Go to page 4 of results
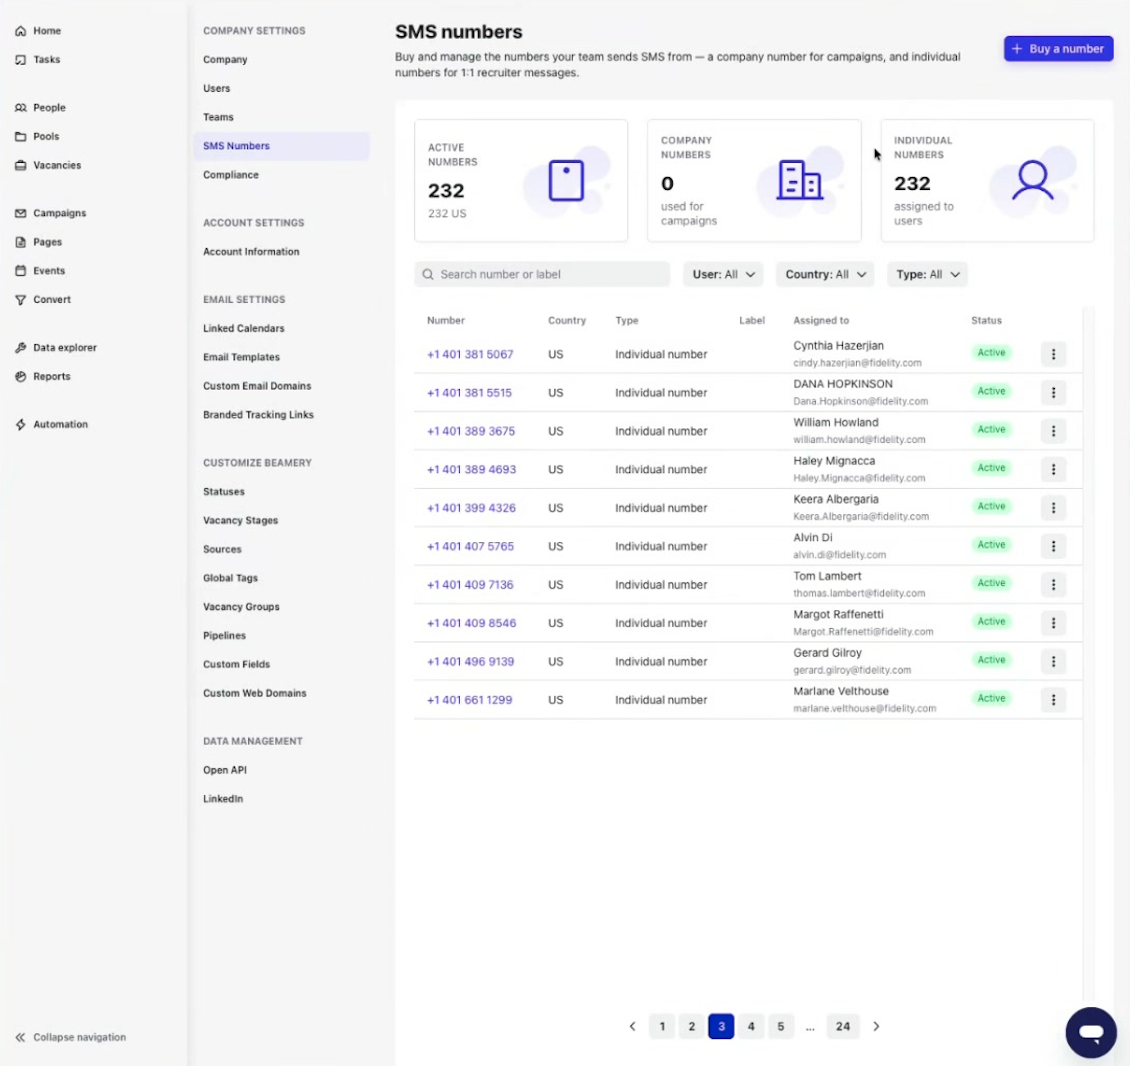This screenshot has width=1130, height=1066. 750,1026
